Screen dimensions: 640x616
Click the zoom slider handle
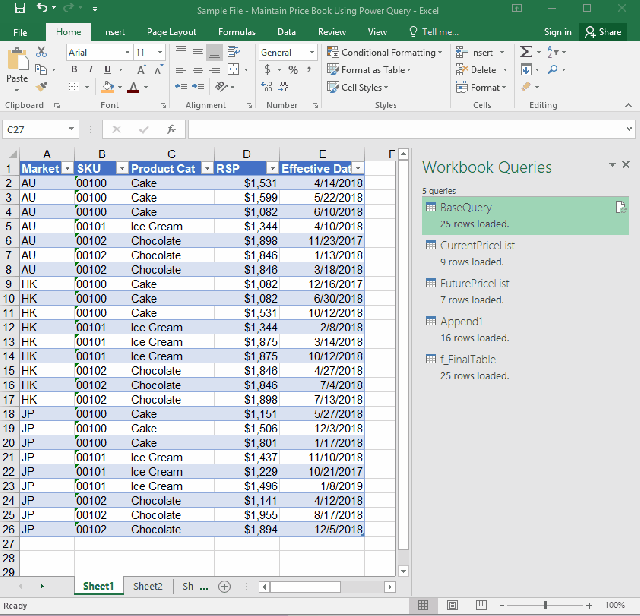pyautogui.click(x=545, y=605)
